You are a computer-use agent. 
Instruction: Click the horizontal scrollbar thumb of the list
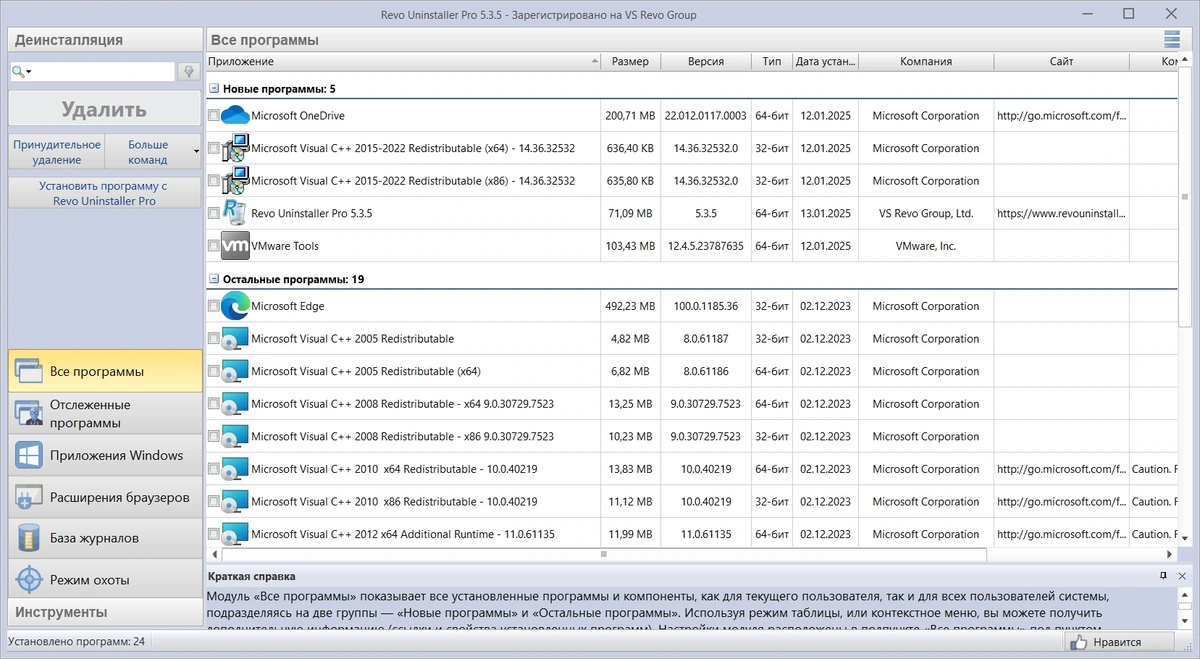coord(603,553)
